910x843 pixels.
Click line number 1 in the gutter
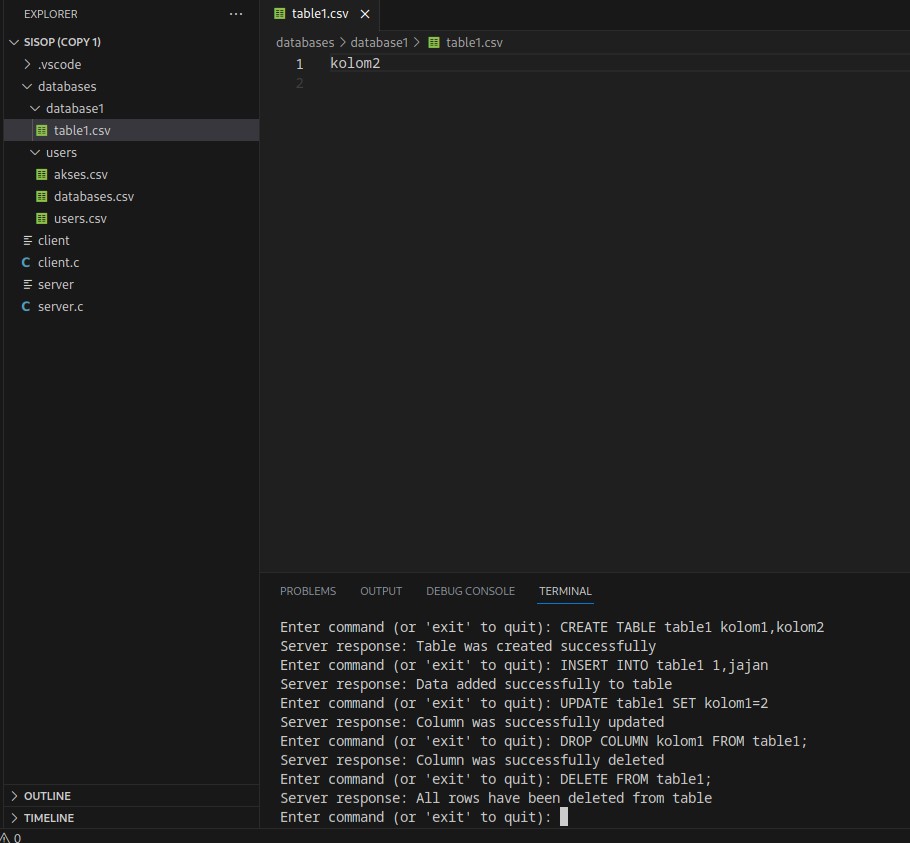coord(299,64)
